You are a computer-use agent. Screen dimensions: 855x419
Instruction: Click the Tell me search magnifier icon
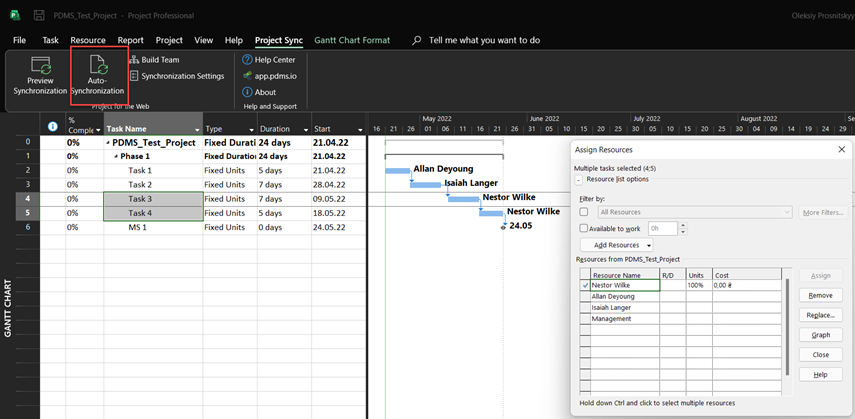tap(417, 40)
